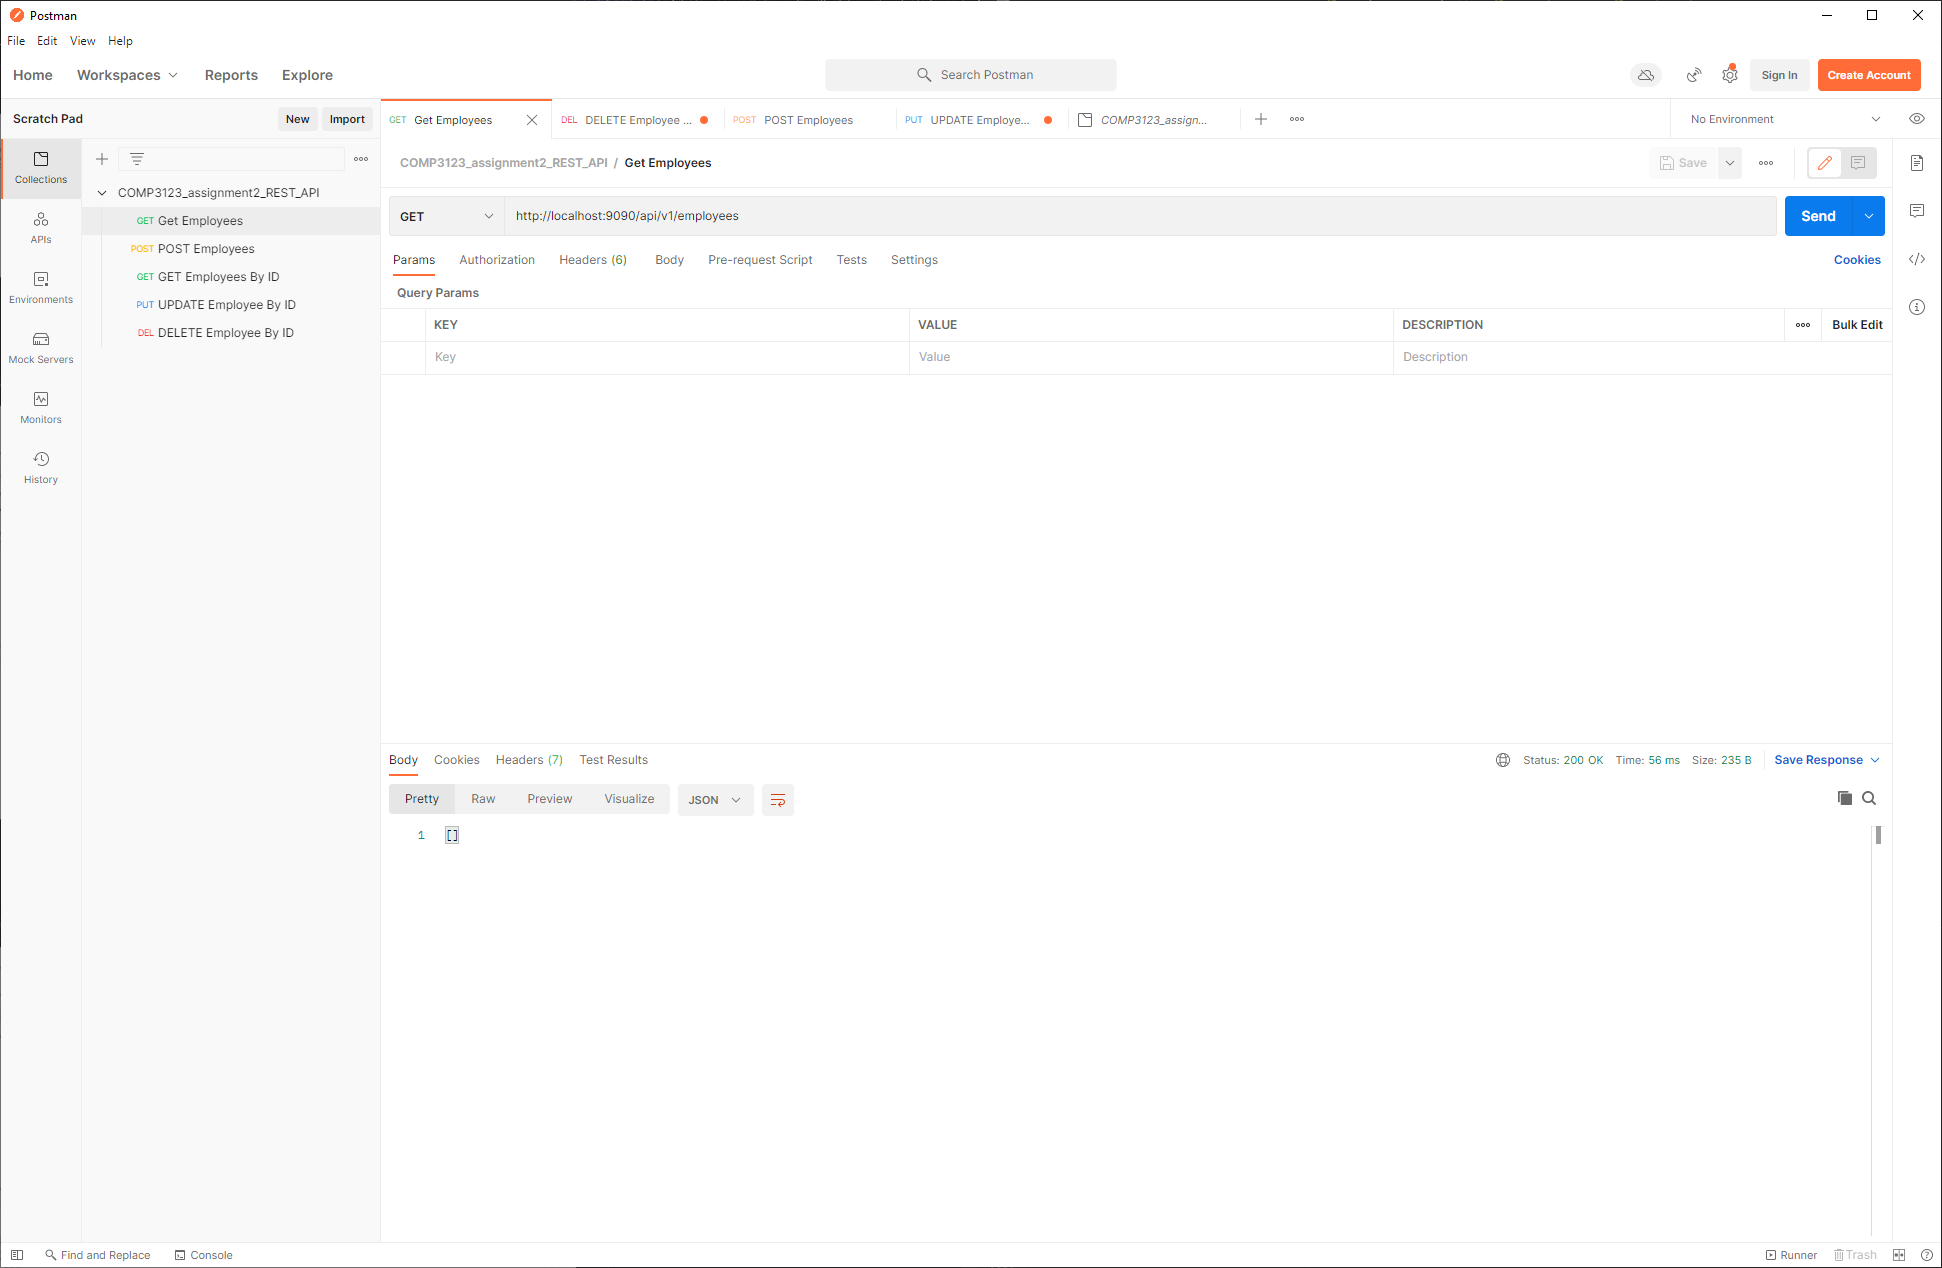Click Bulk Edit in query params
This screenshot has height=1268, width=1942.
click(1857, 325)
